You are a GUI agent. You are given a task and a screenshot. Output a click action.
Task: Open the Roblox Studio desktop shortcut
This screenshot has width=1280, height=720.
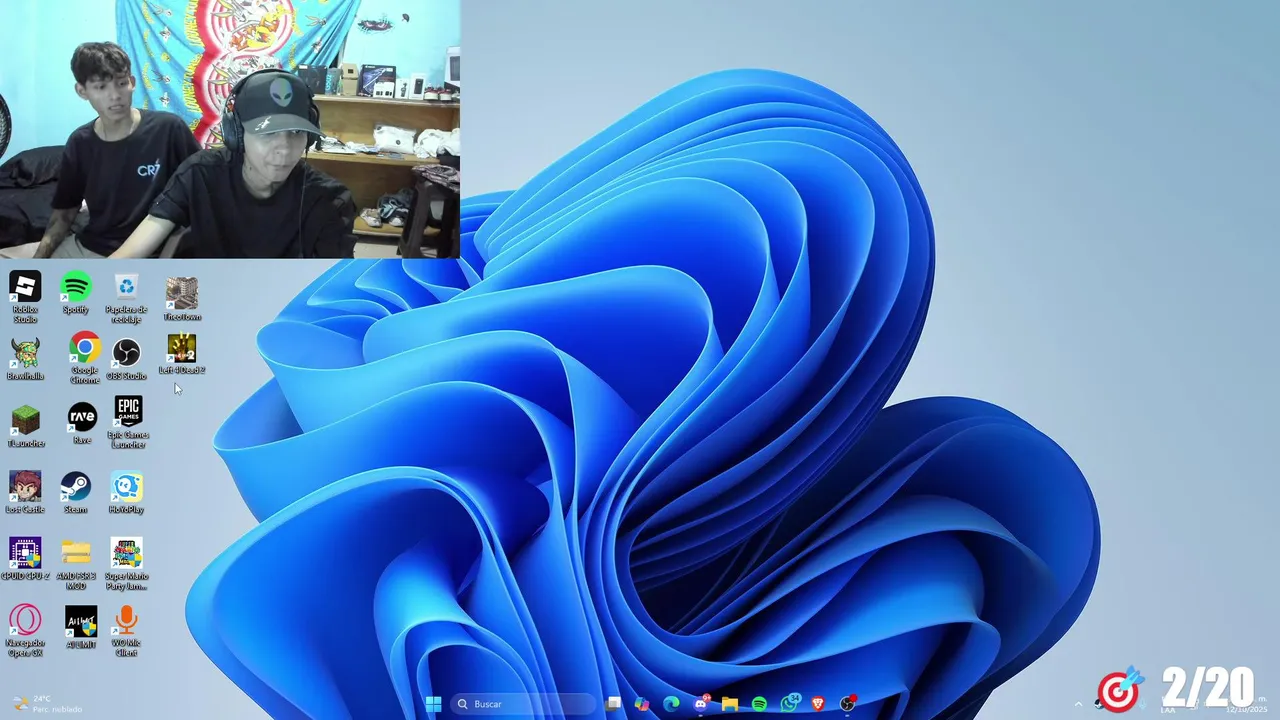pyautogui.click(x=25, y=297)
